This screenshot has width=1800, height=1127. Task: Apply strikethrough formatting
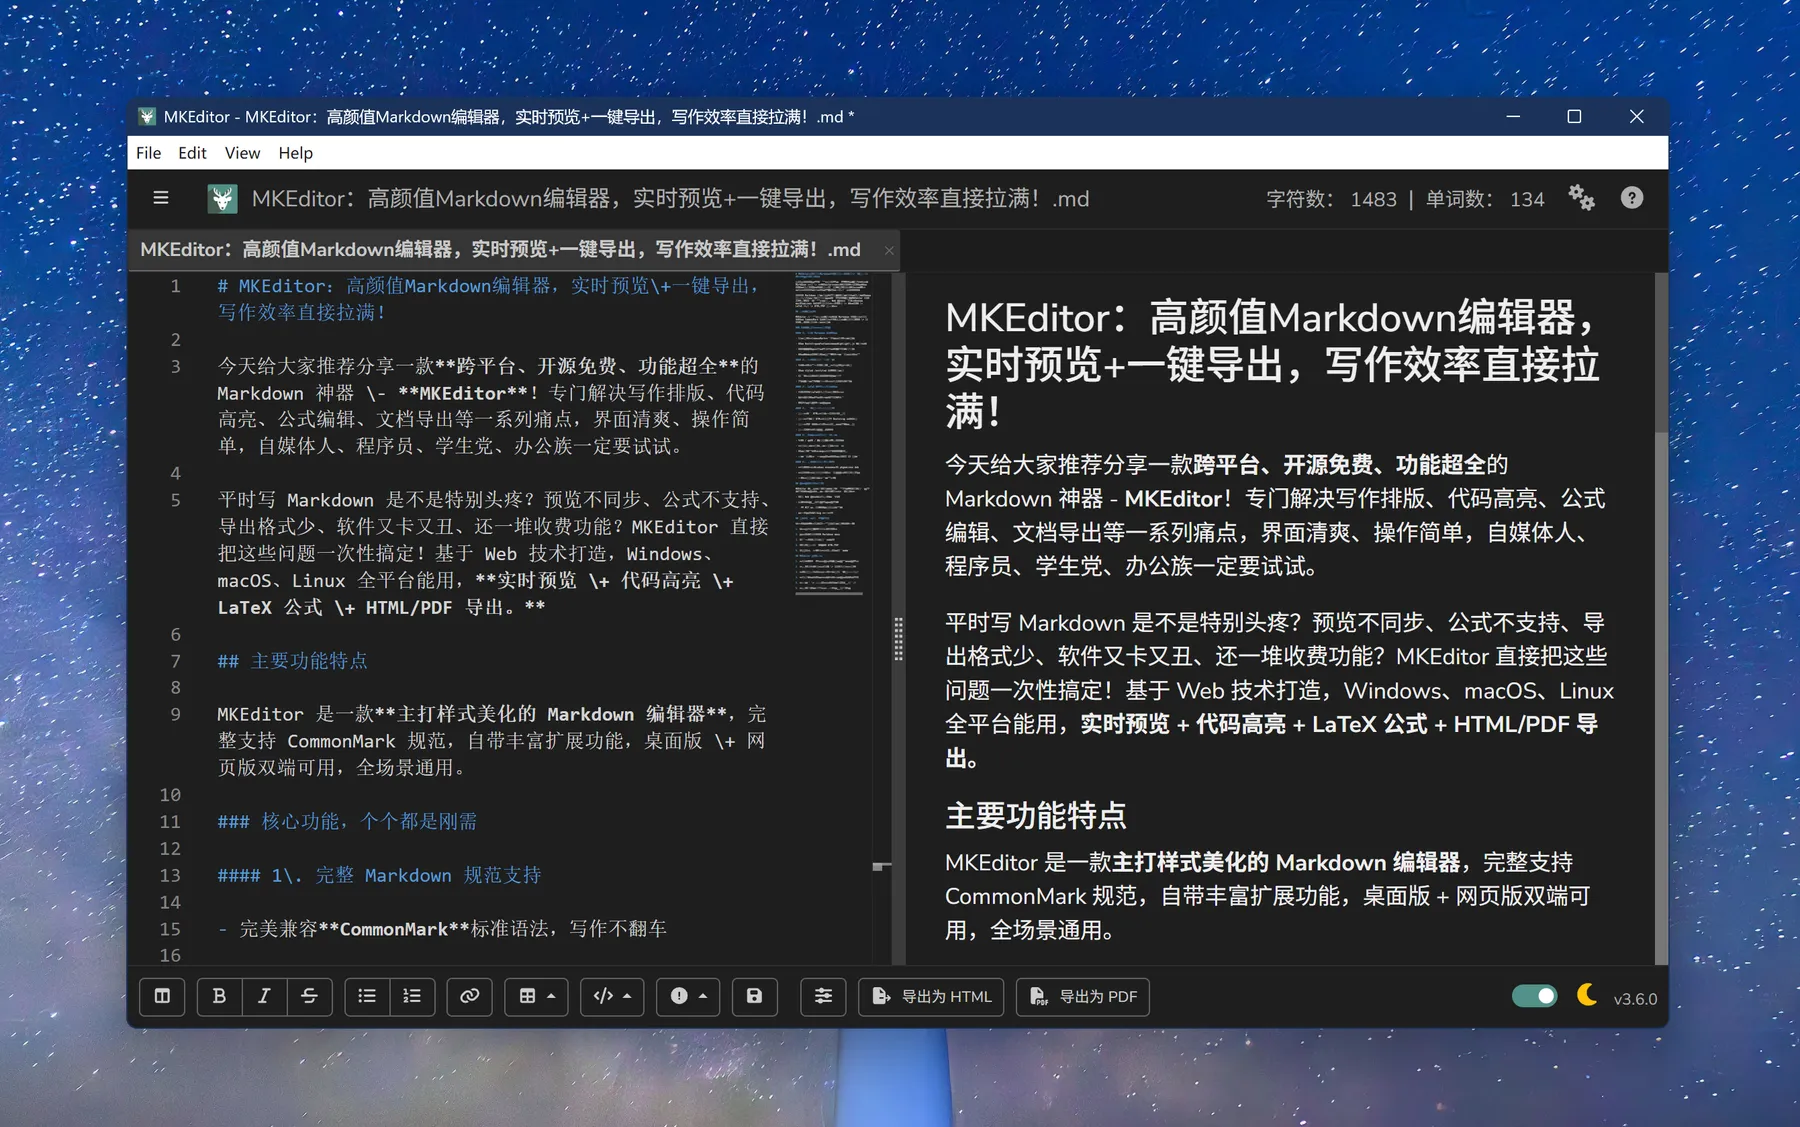309,996
